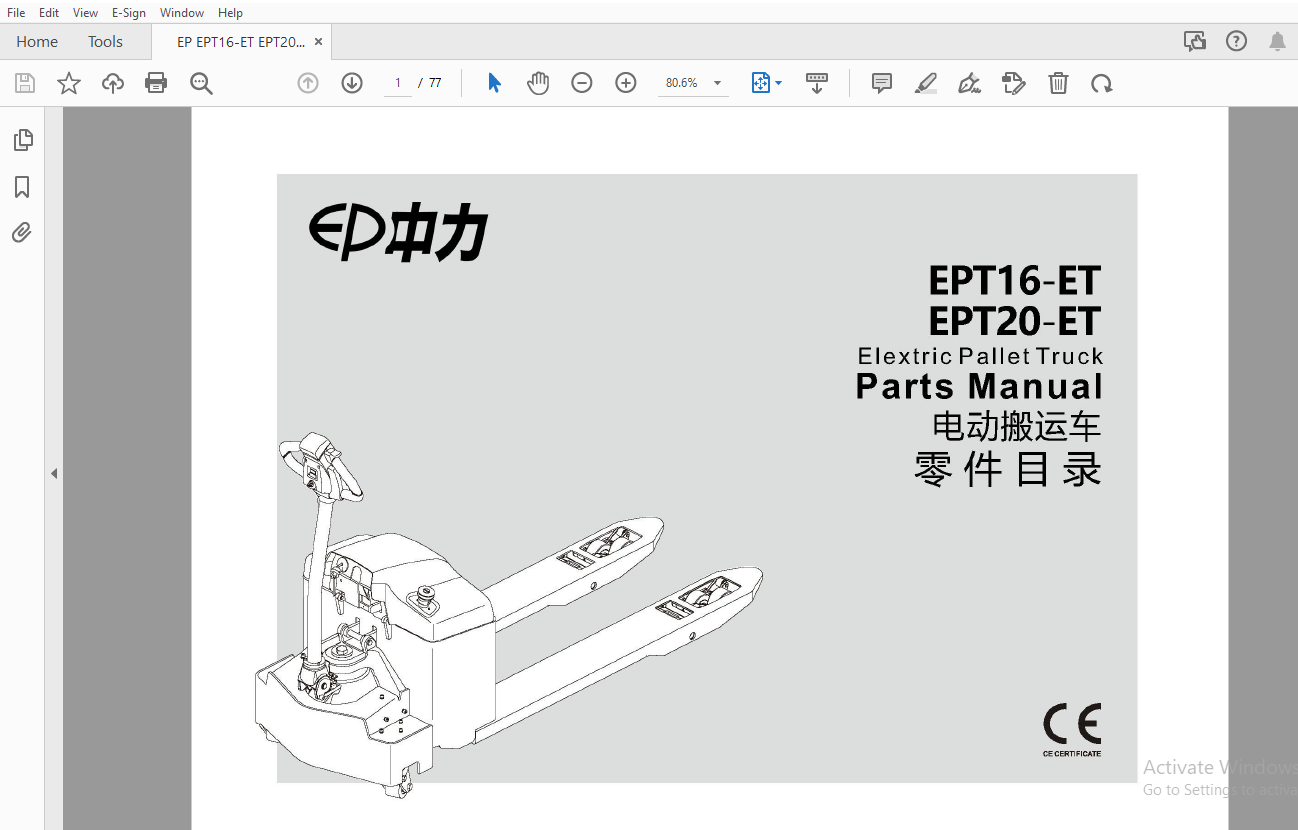Open the share review chat icon

[1195, 41]
